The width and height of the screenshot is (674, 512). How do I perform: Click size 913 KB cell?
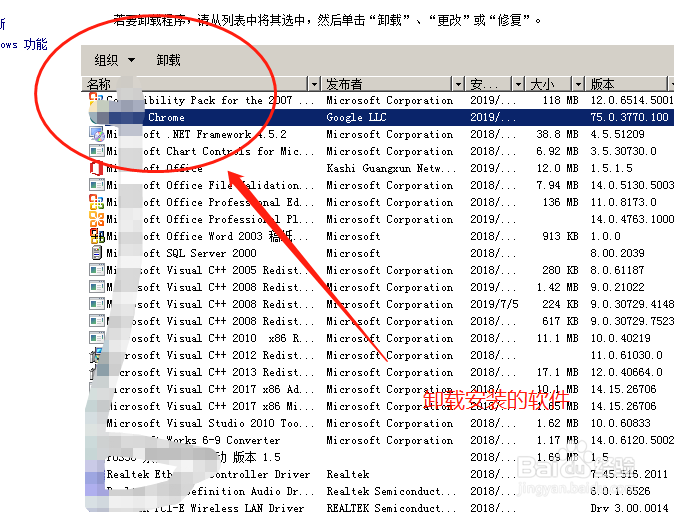coord(560,236)
